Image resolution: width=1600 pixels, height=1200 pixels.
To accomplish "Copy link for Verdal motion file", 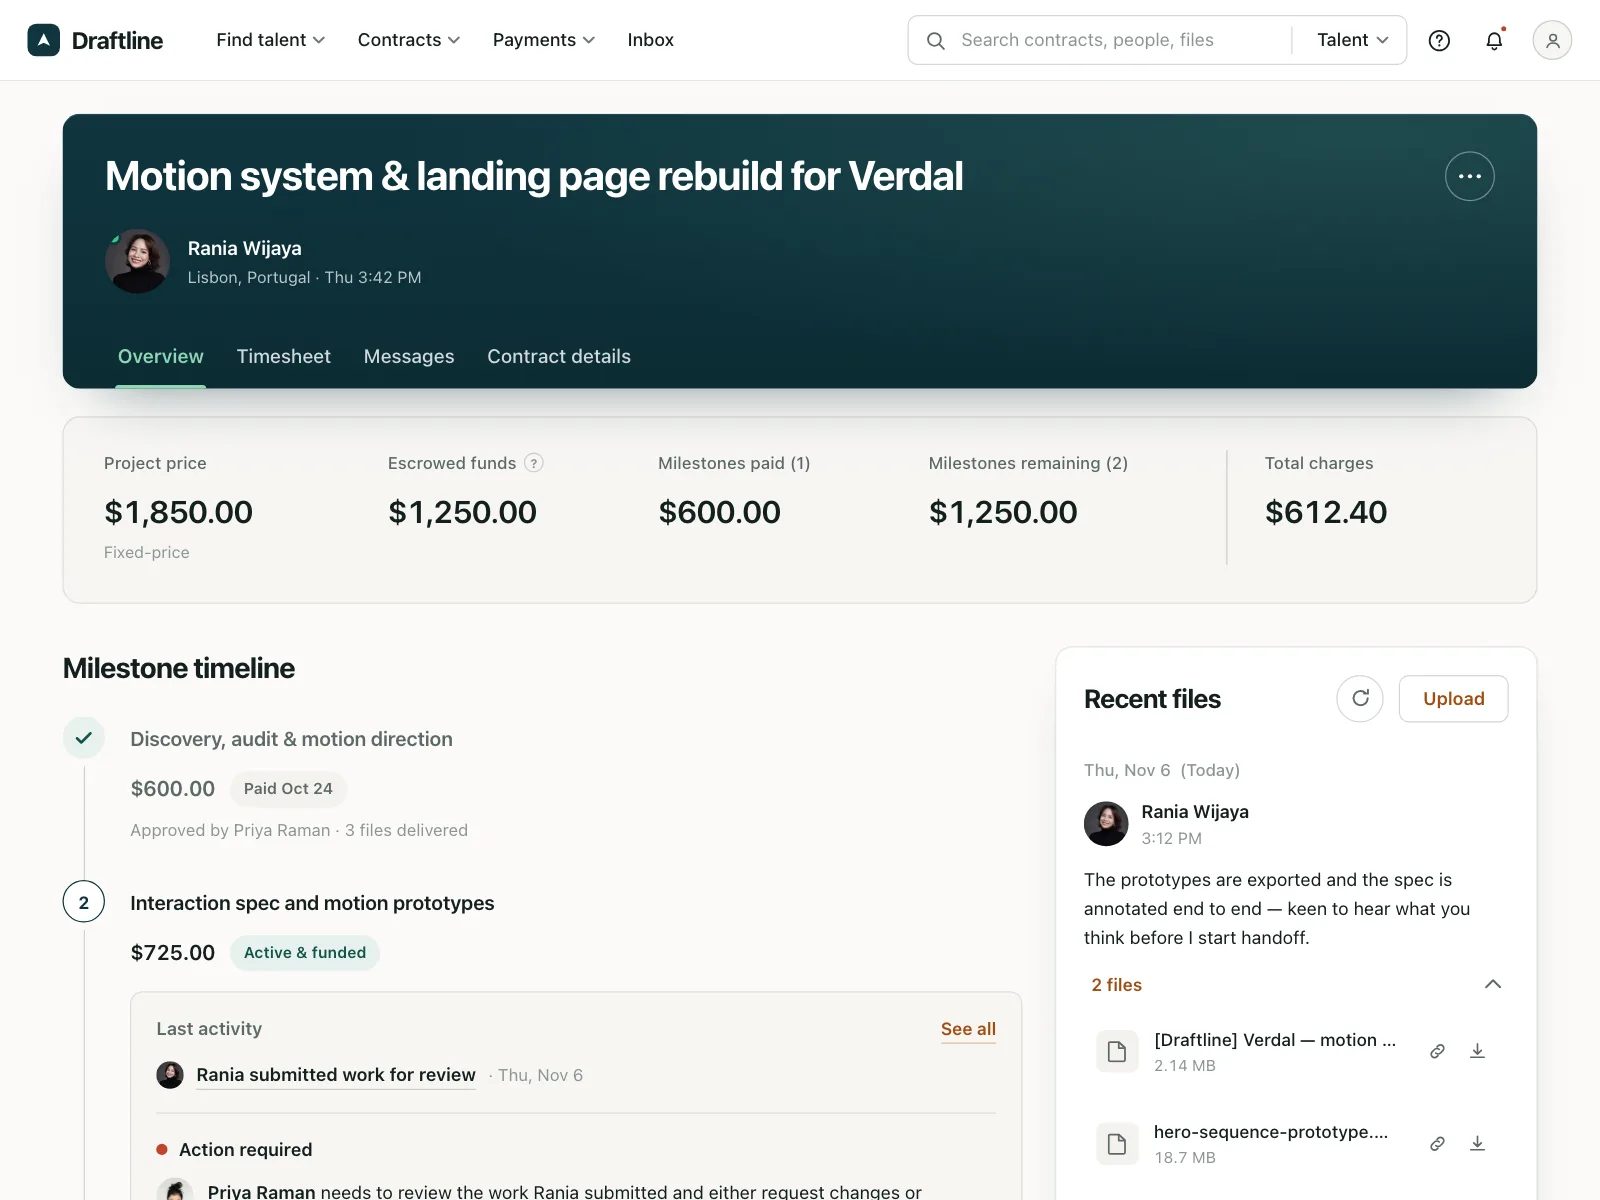I will (x=1437, y=1051).
